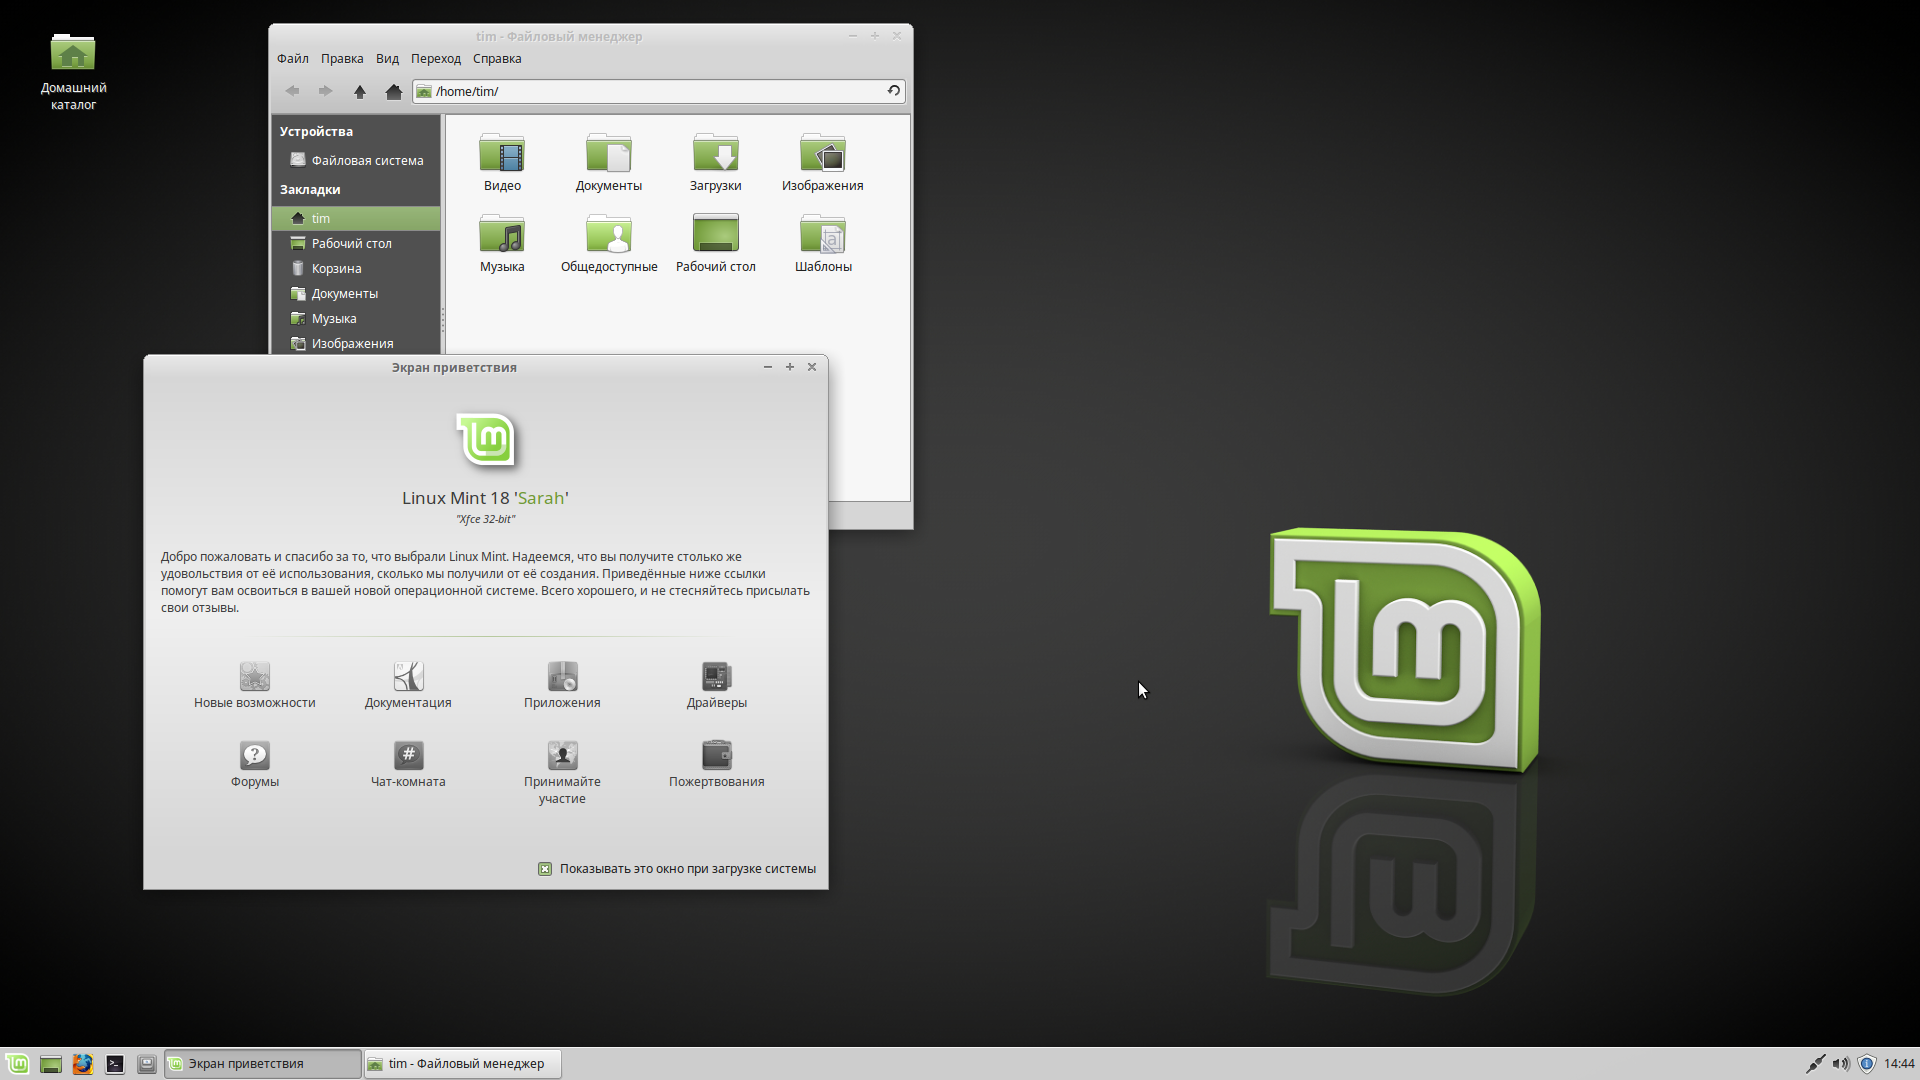Screen dimensions: 1920x1080
Task: Open the Загрузки folder
Action: click(x=716, y=162)
